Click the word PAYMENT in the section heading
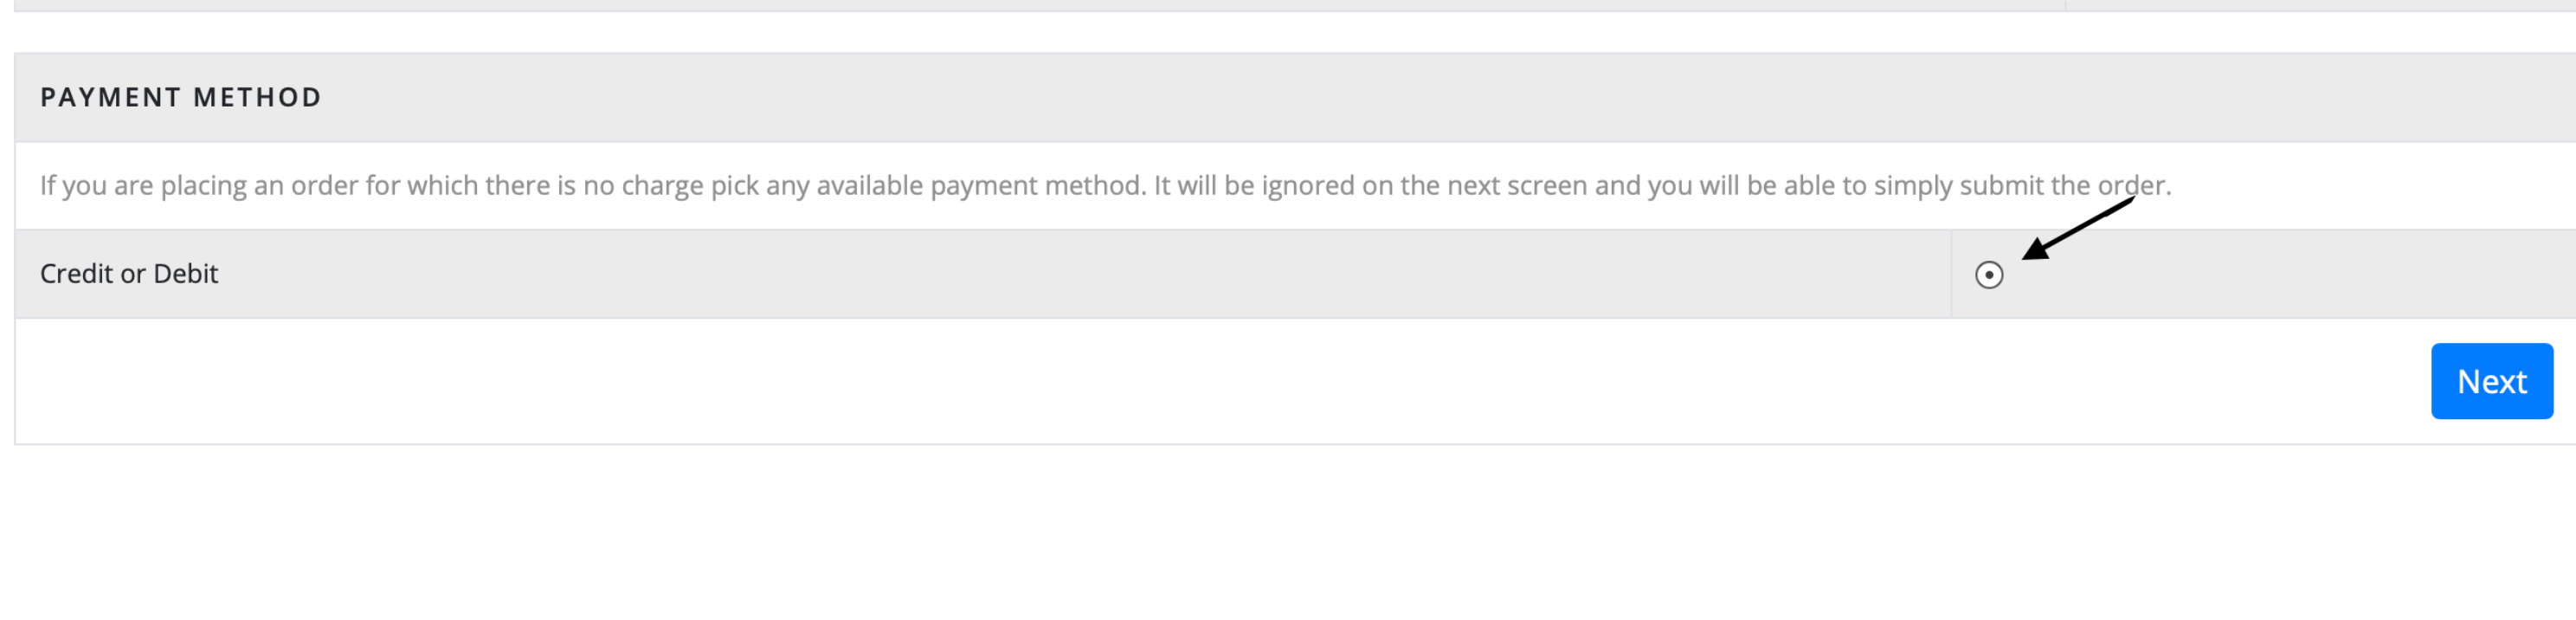 coord(111,97)
